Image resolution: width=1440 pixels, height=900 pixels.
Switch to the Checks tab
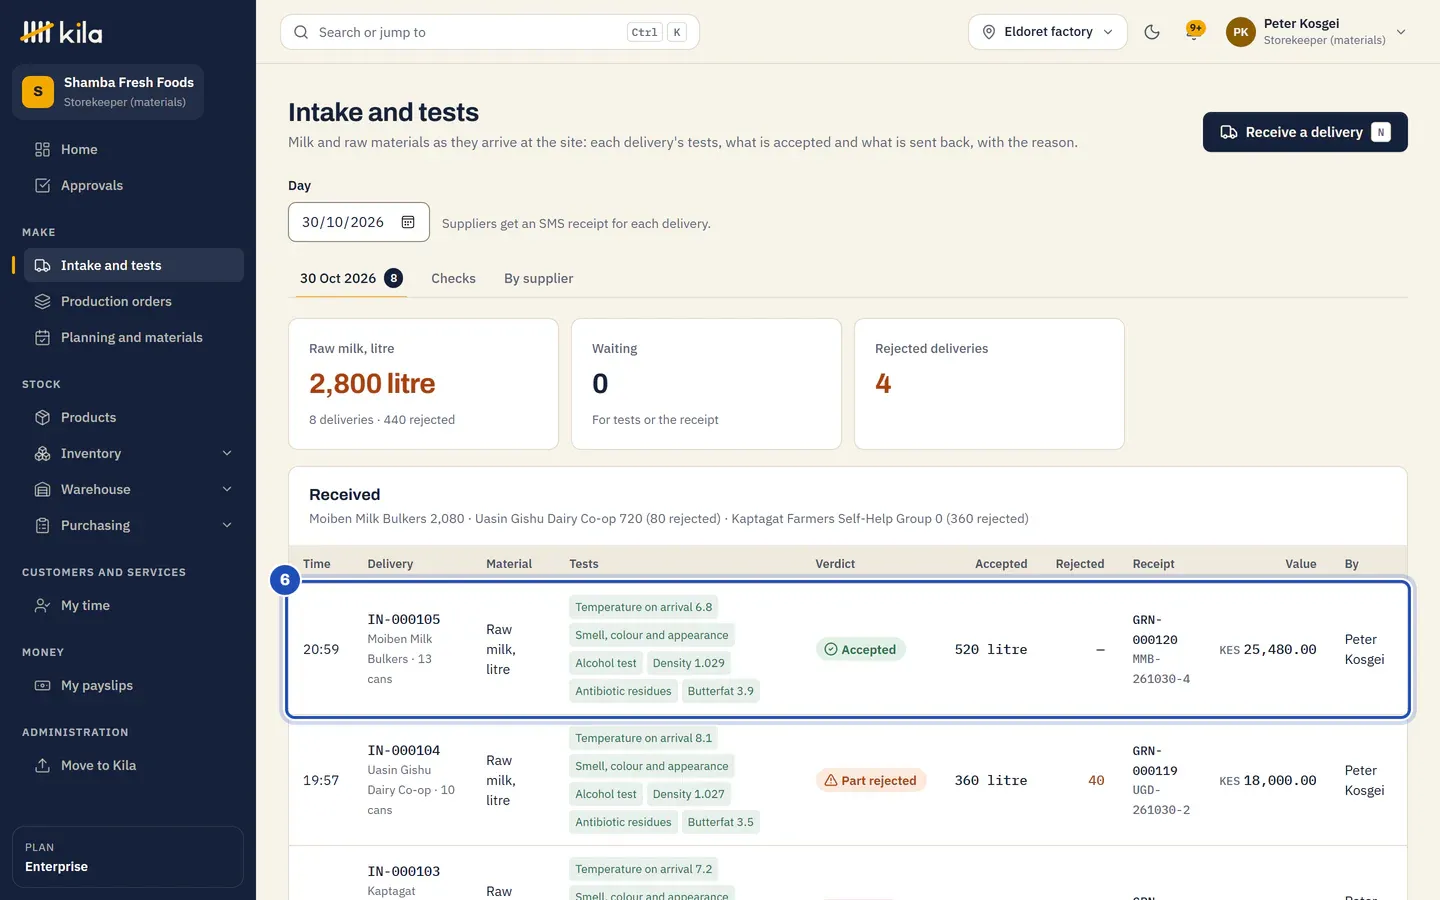[453, 278]
